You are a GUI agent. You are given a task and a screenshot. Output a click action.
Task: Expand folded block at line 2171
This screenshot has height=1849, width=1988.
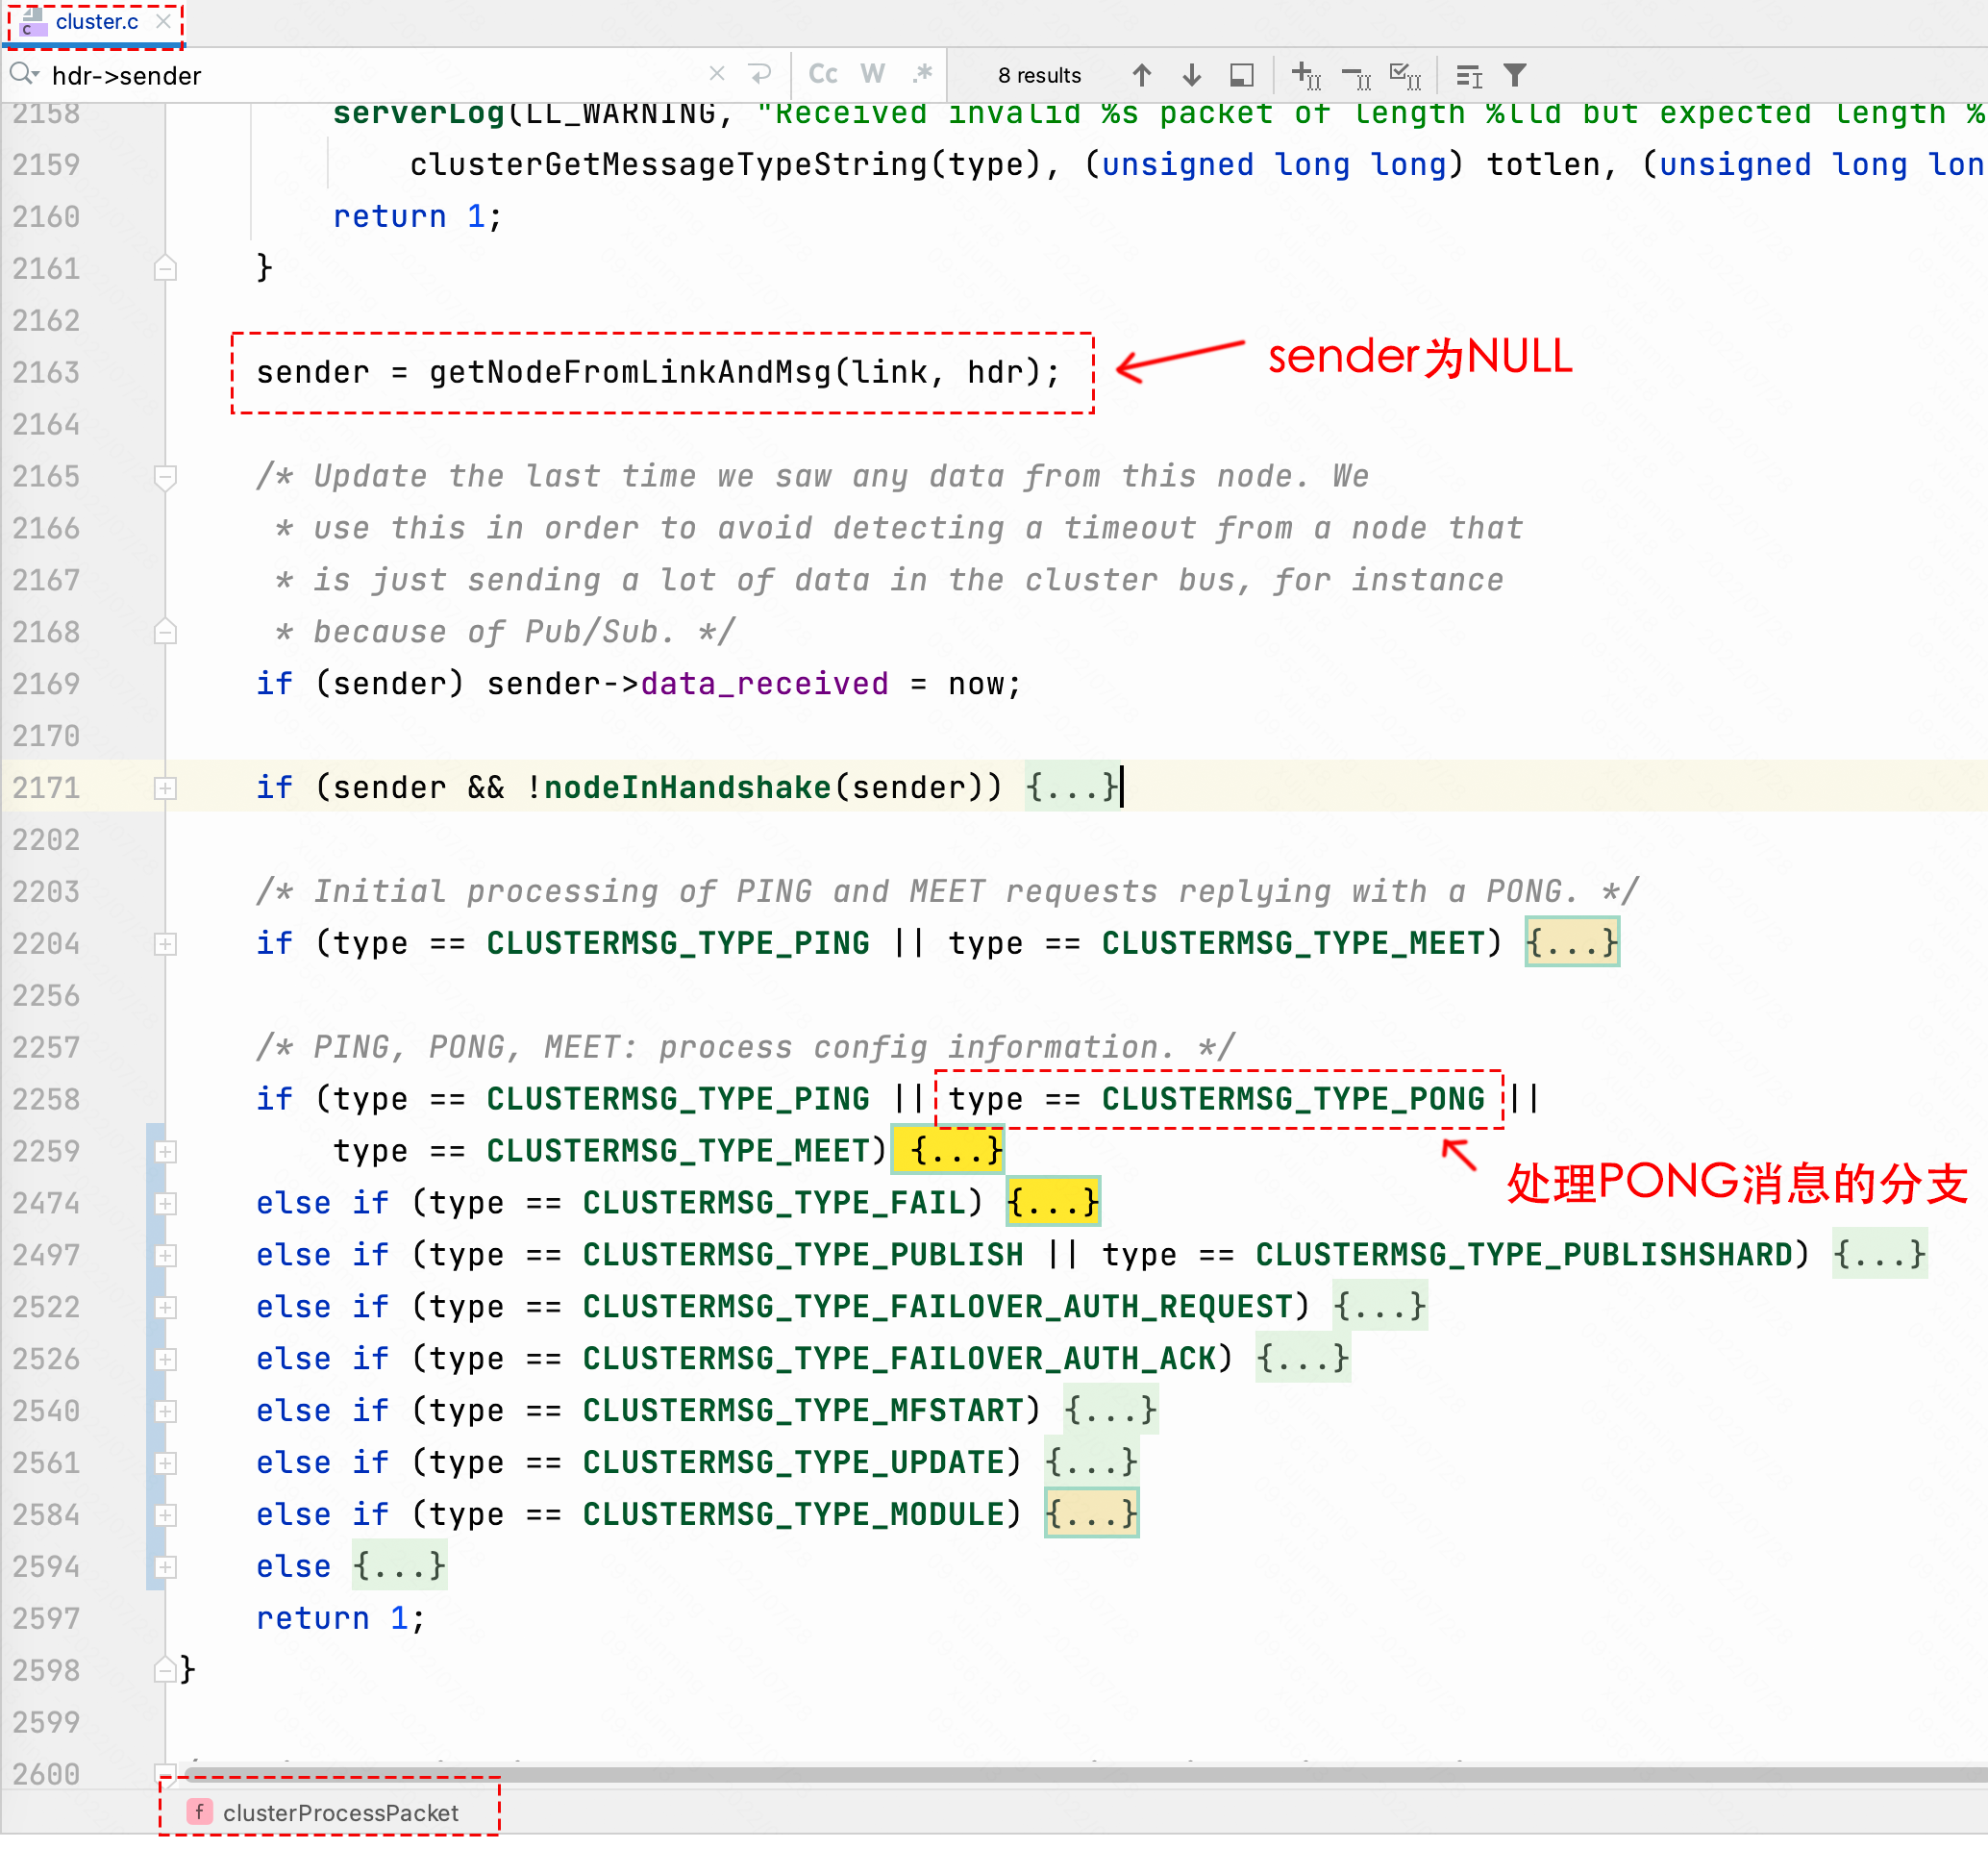click(166, 789)
